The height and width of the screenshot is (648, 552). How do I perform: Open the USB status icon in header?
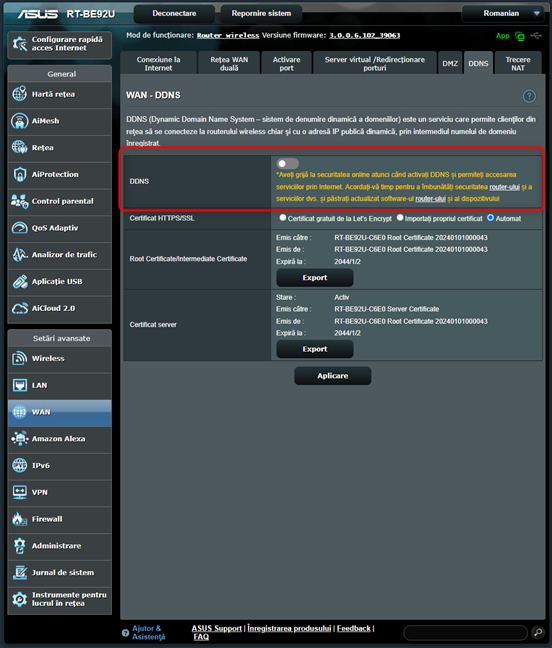[x=536, y=36]
